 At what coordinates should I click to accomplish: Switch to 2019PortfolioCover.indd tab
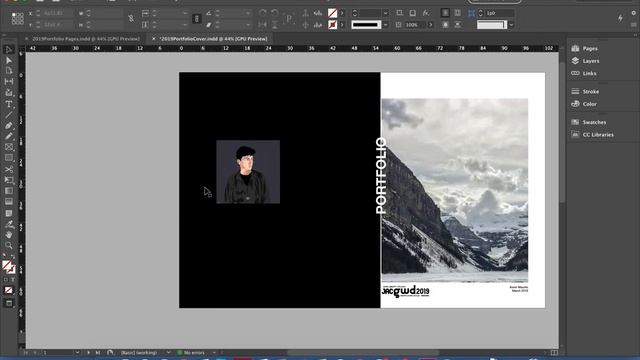click(213, 39)
